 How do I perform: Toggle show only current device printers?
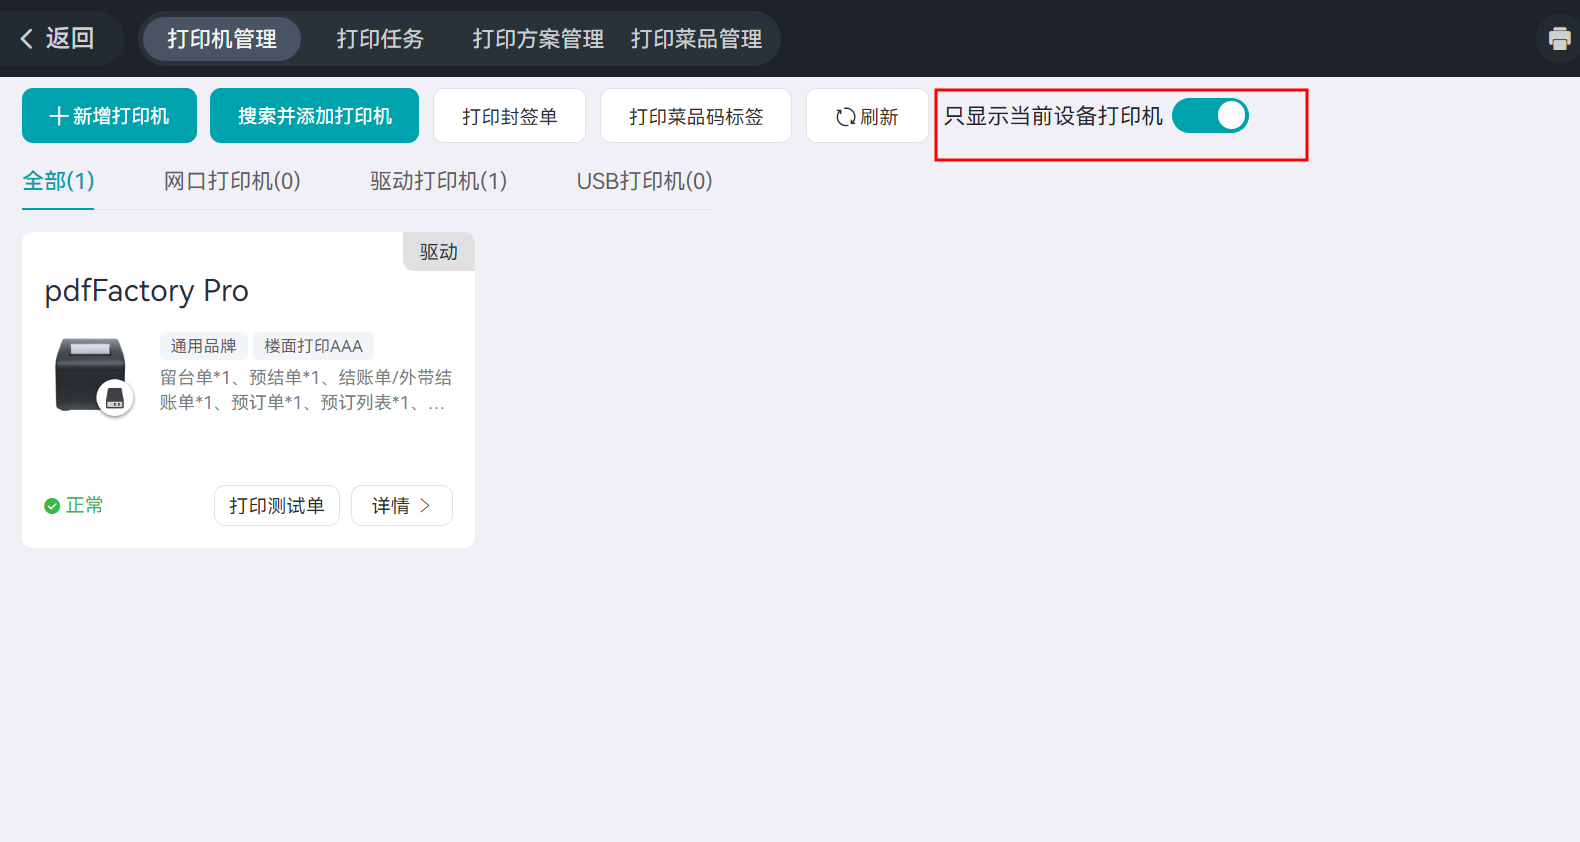click(x=1210, y=116)
